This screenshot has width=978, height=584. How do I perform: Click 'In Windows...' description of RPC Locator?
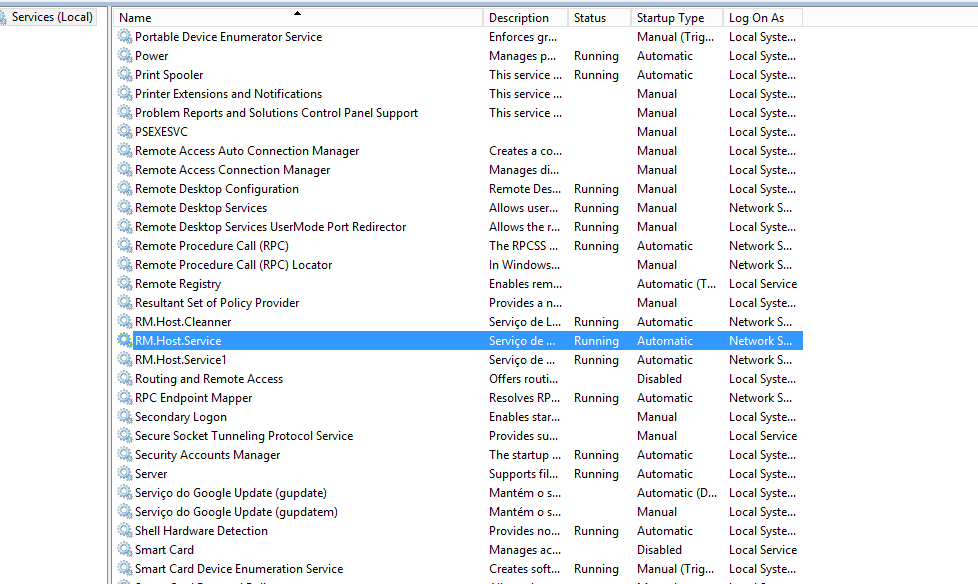pyautogui.click(x=524, y=265)
